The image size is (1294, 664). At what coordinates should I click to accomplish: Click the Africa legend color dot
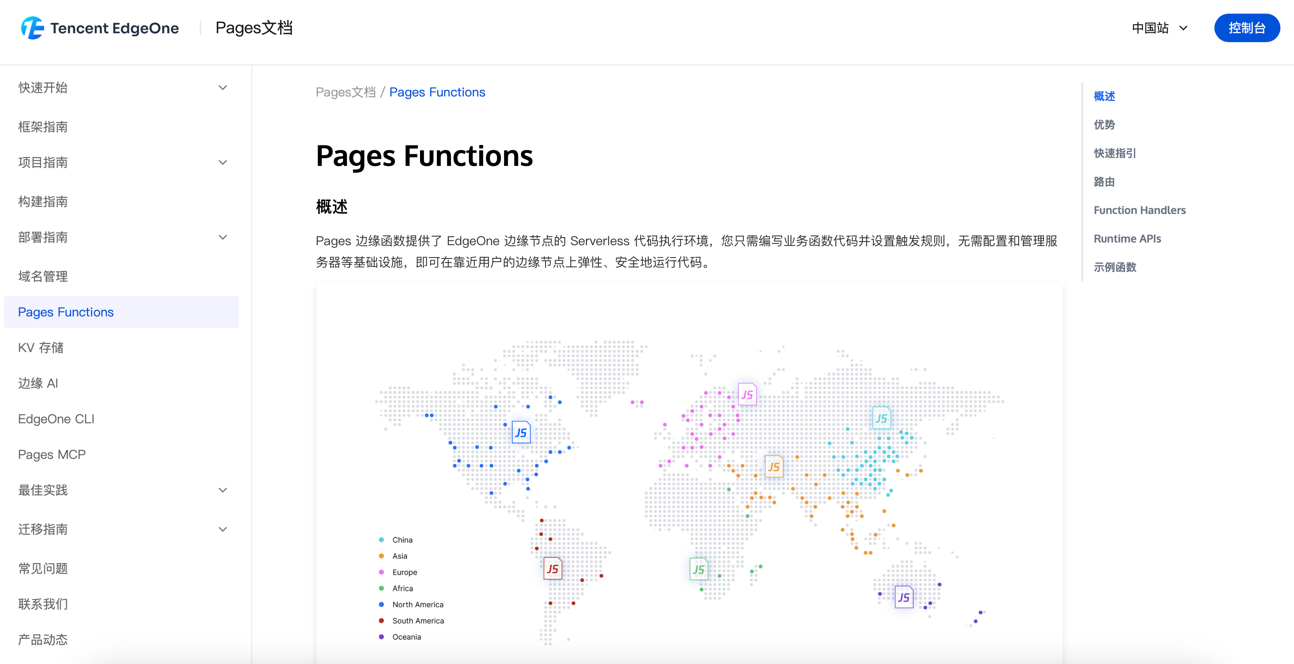click(381, 588)
